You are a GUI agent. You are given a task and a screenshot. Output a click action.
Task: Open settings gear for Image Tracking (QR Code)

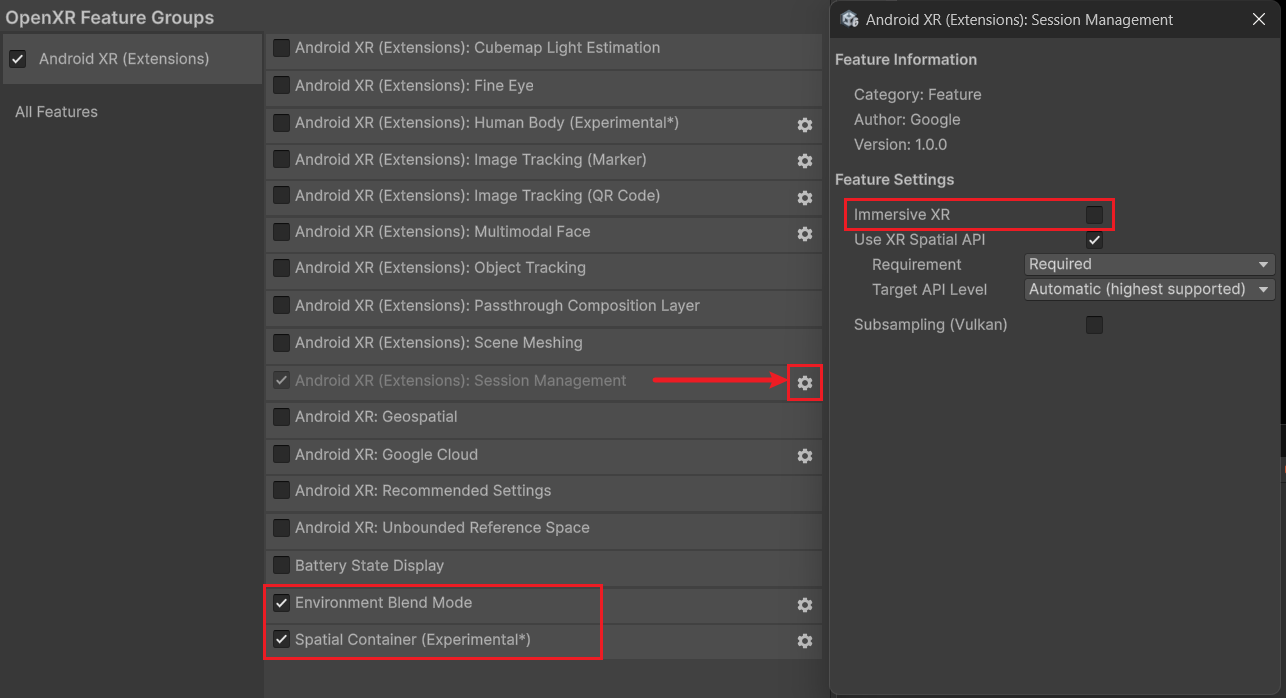804,198
